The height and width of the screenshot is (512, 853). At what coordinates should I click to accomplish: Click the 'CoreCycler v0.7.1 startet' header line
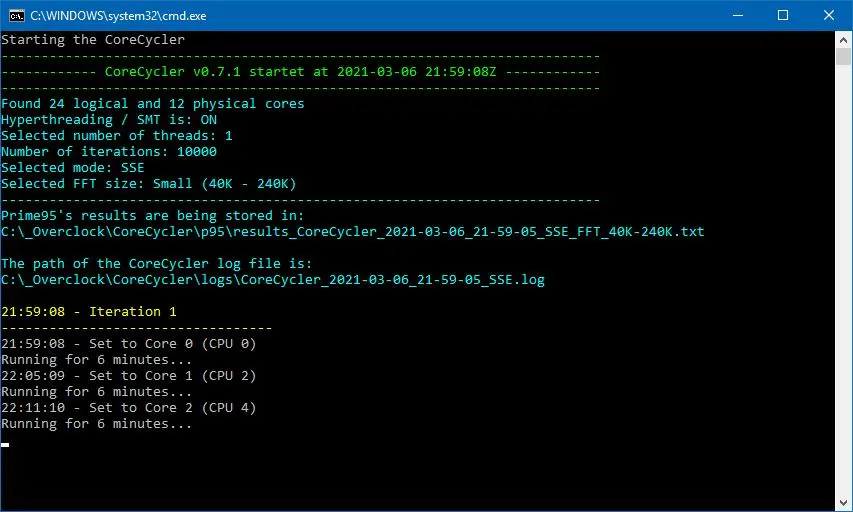tap(300, 72)
